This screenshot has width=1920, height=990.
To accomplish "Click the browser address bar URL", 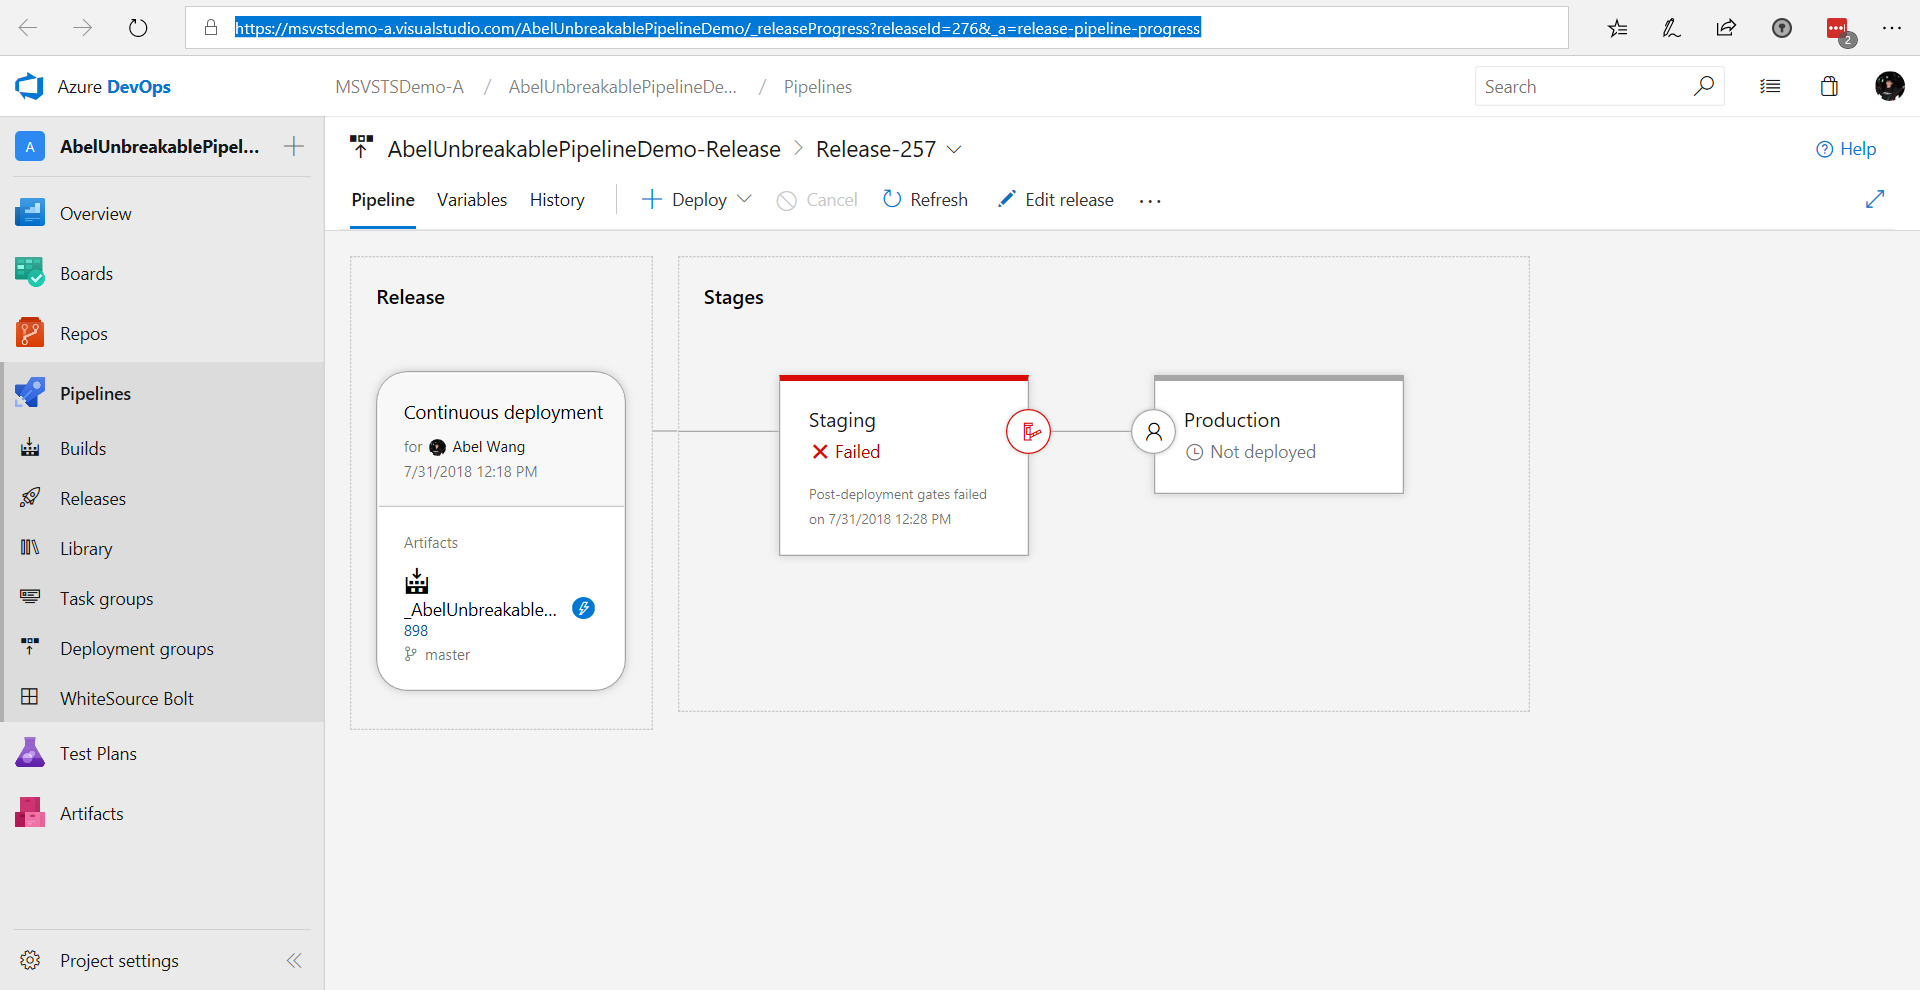I will (717, 28).
